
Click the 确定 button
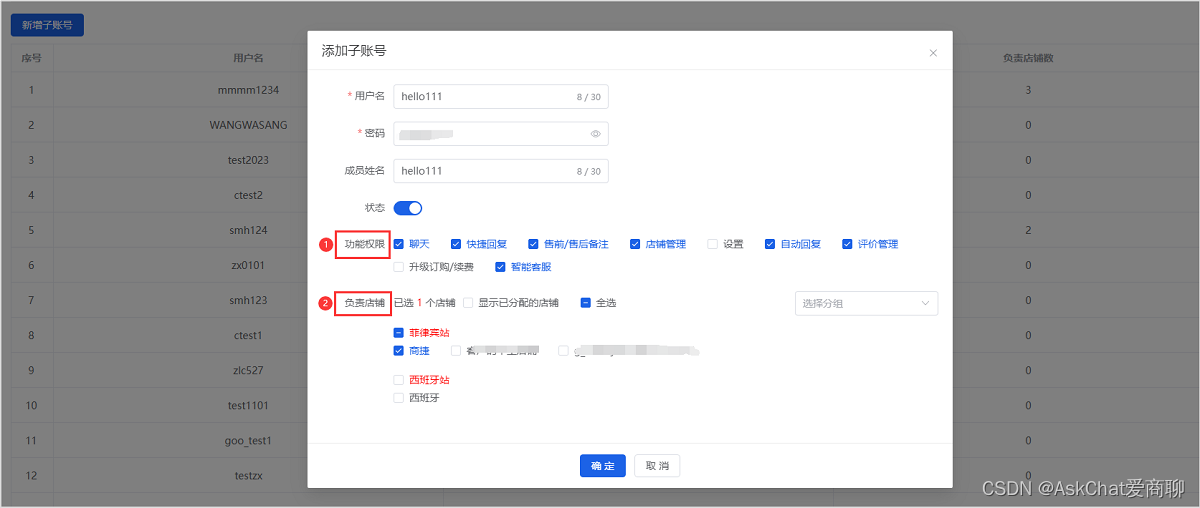pos(602,466)
